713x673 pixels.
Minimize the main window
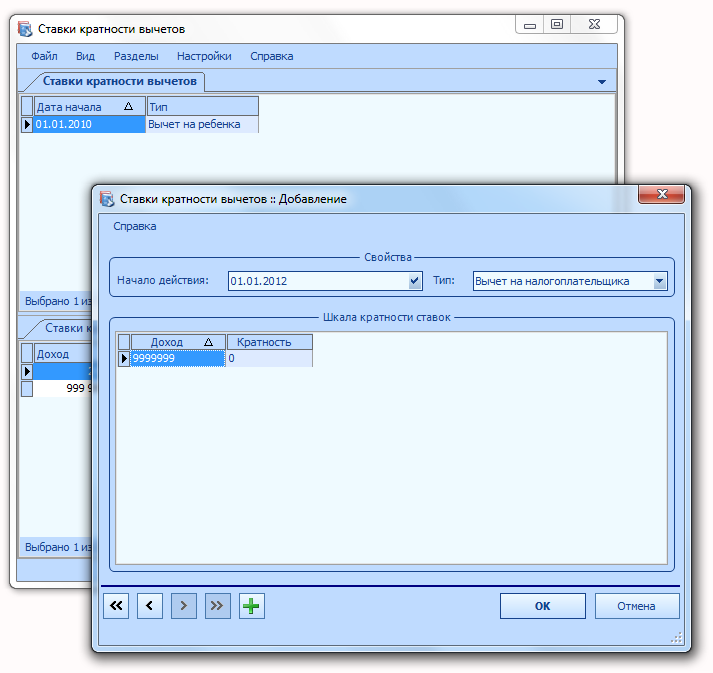(530, 24)
